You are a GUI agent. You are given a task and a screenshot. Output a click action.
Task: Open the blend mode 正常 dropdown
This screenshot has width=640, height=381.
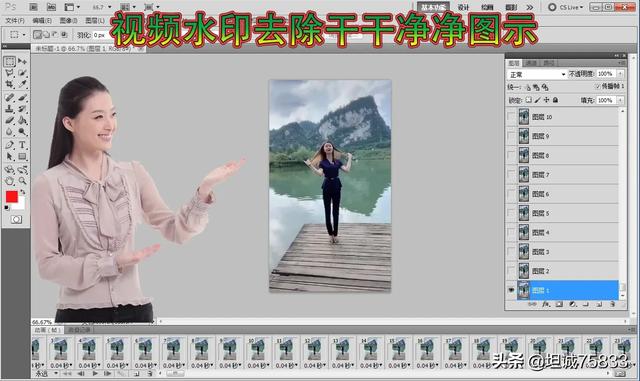pyautogui.click(x=537, y=74)
